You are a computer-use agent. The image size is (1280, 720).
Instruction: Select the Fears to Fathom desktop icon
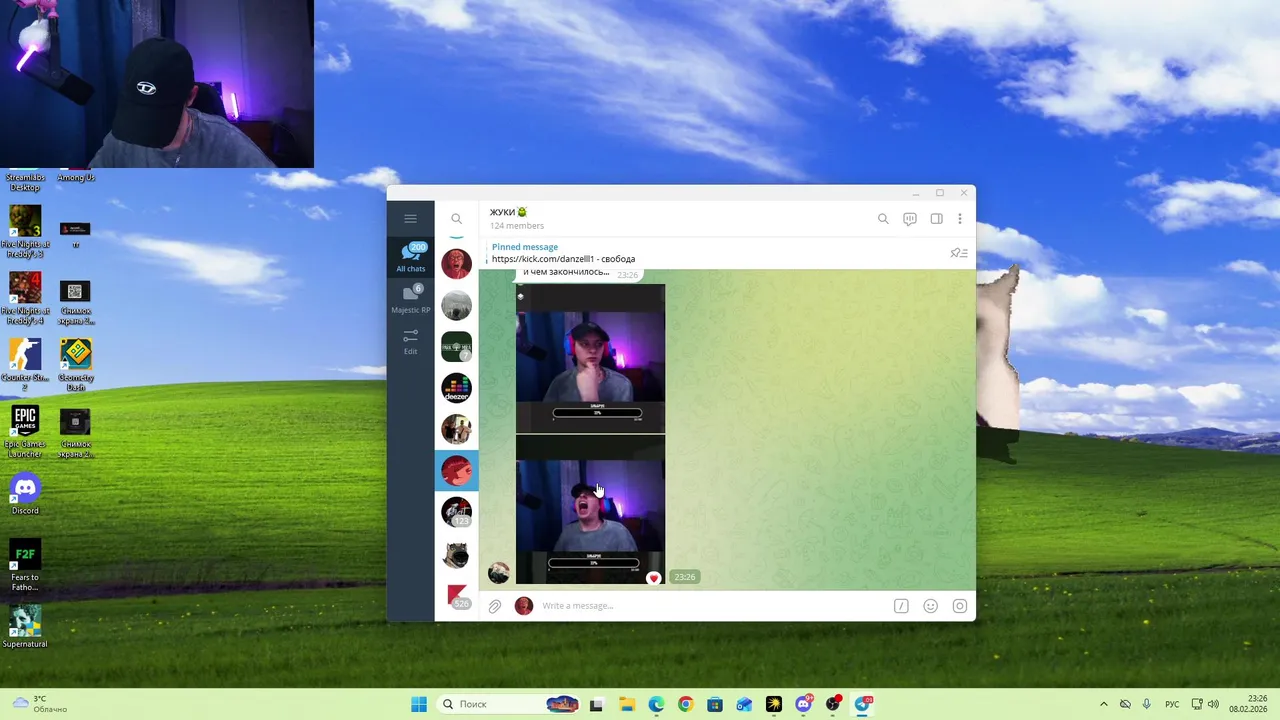click(25, 565)
